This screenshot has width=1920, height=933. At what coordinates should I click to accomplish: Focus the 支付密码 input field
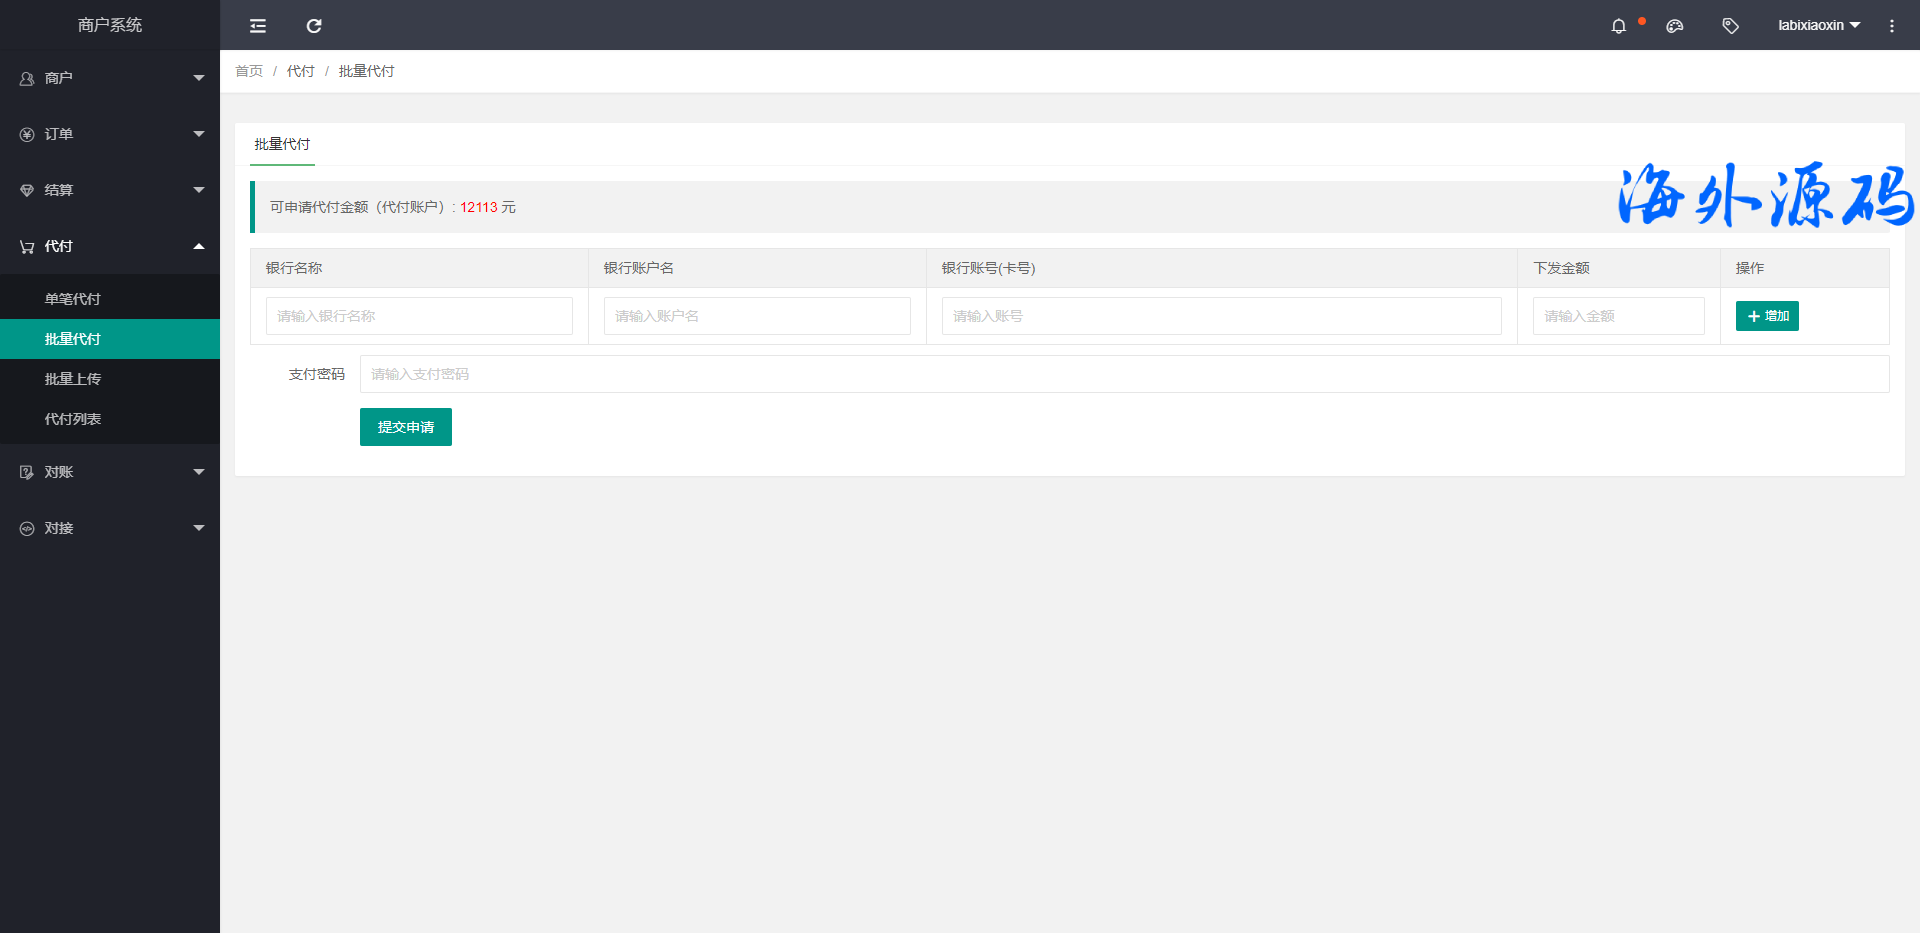(x=1124, y=374)
